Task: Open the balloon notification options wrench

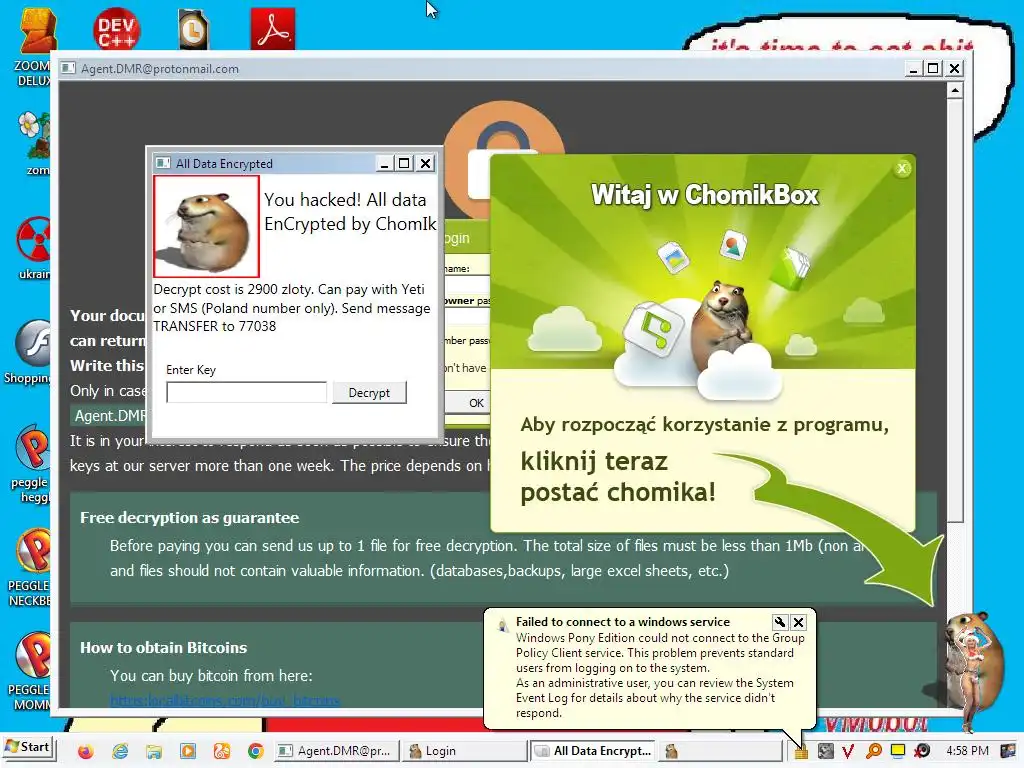Action: coord(780,622)
